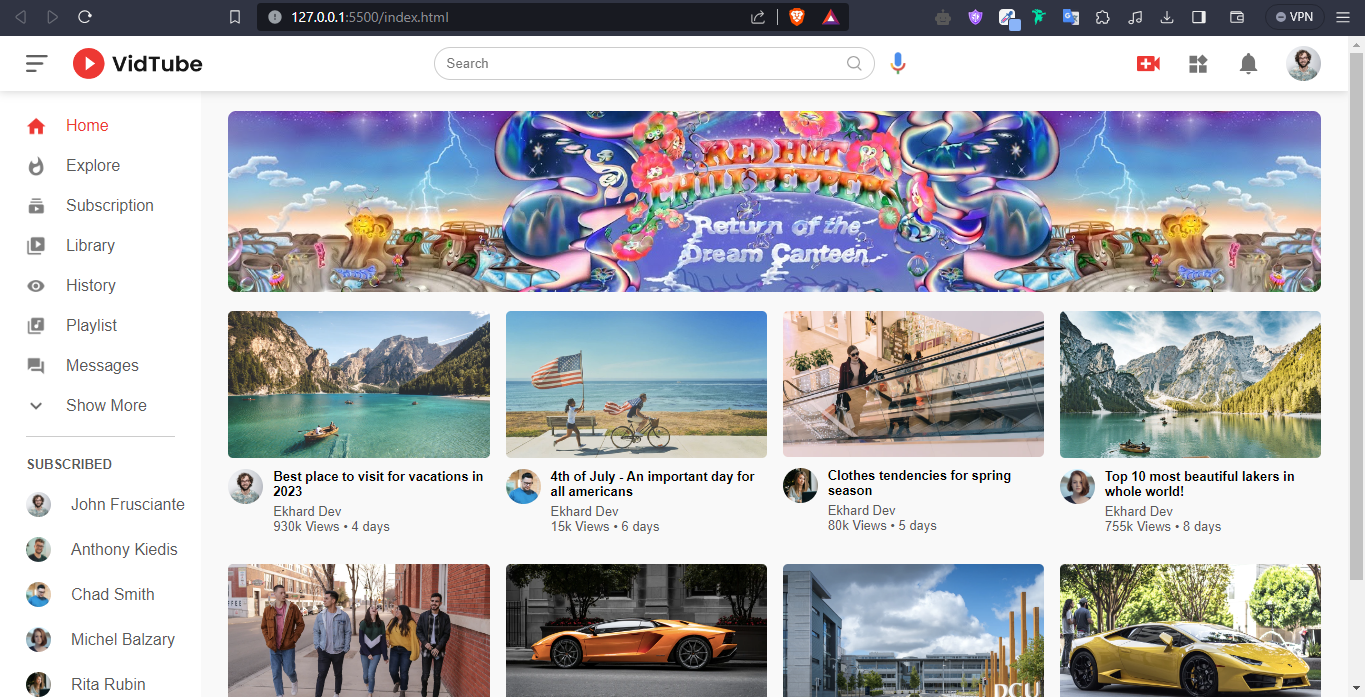Open Subscription in the sidebar menu
This screenshot has width=1365, height=697.
tap(110, 205)
